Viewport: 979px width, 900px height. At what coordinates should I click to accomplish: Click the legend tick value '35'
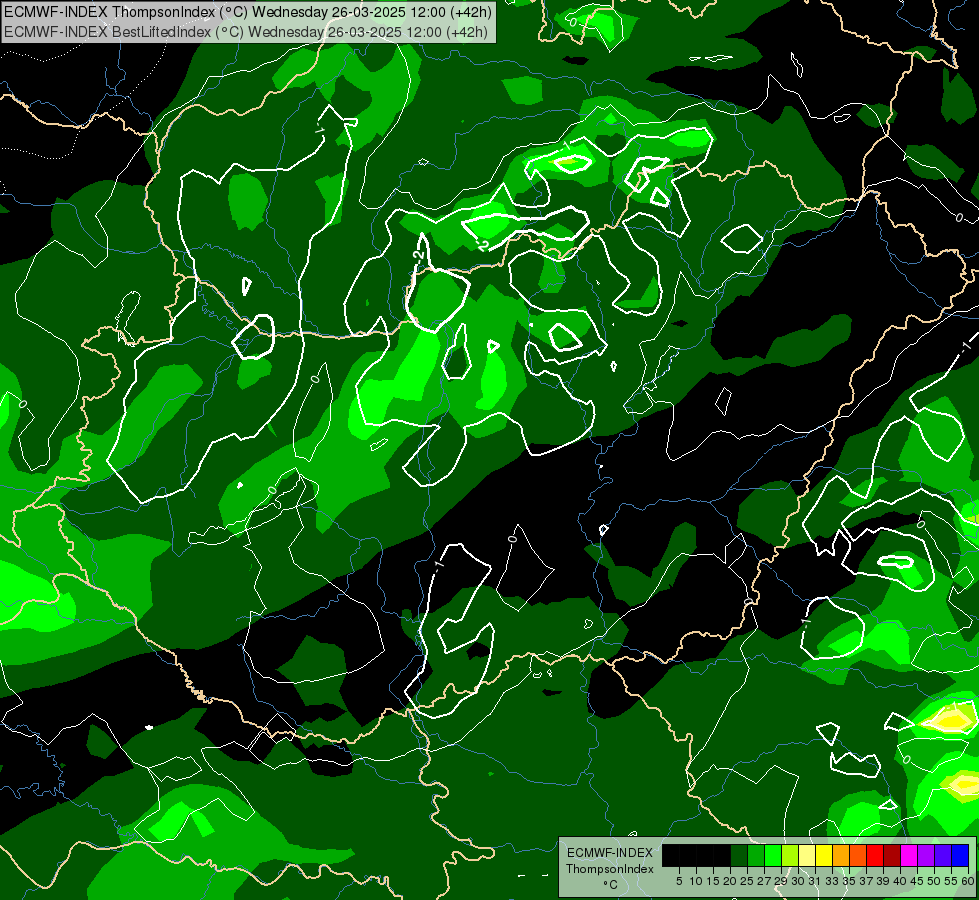(849, 881)
